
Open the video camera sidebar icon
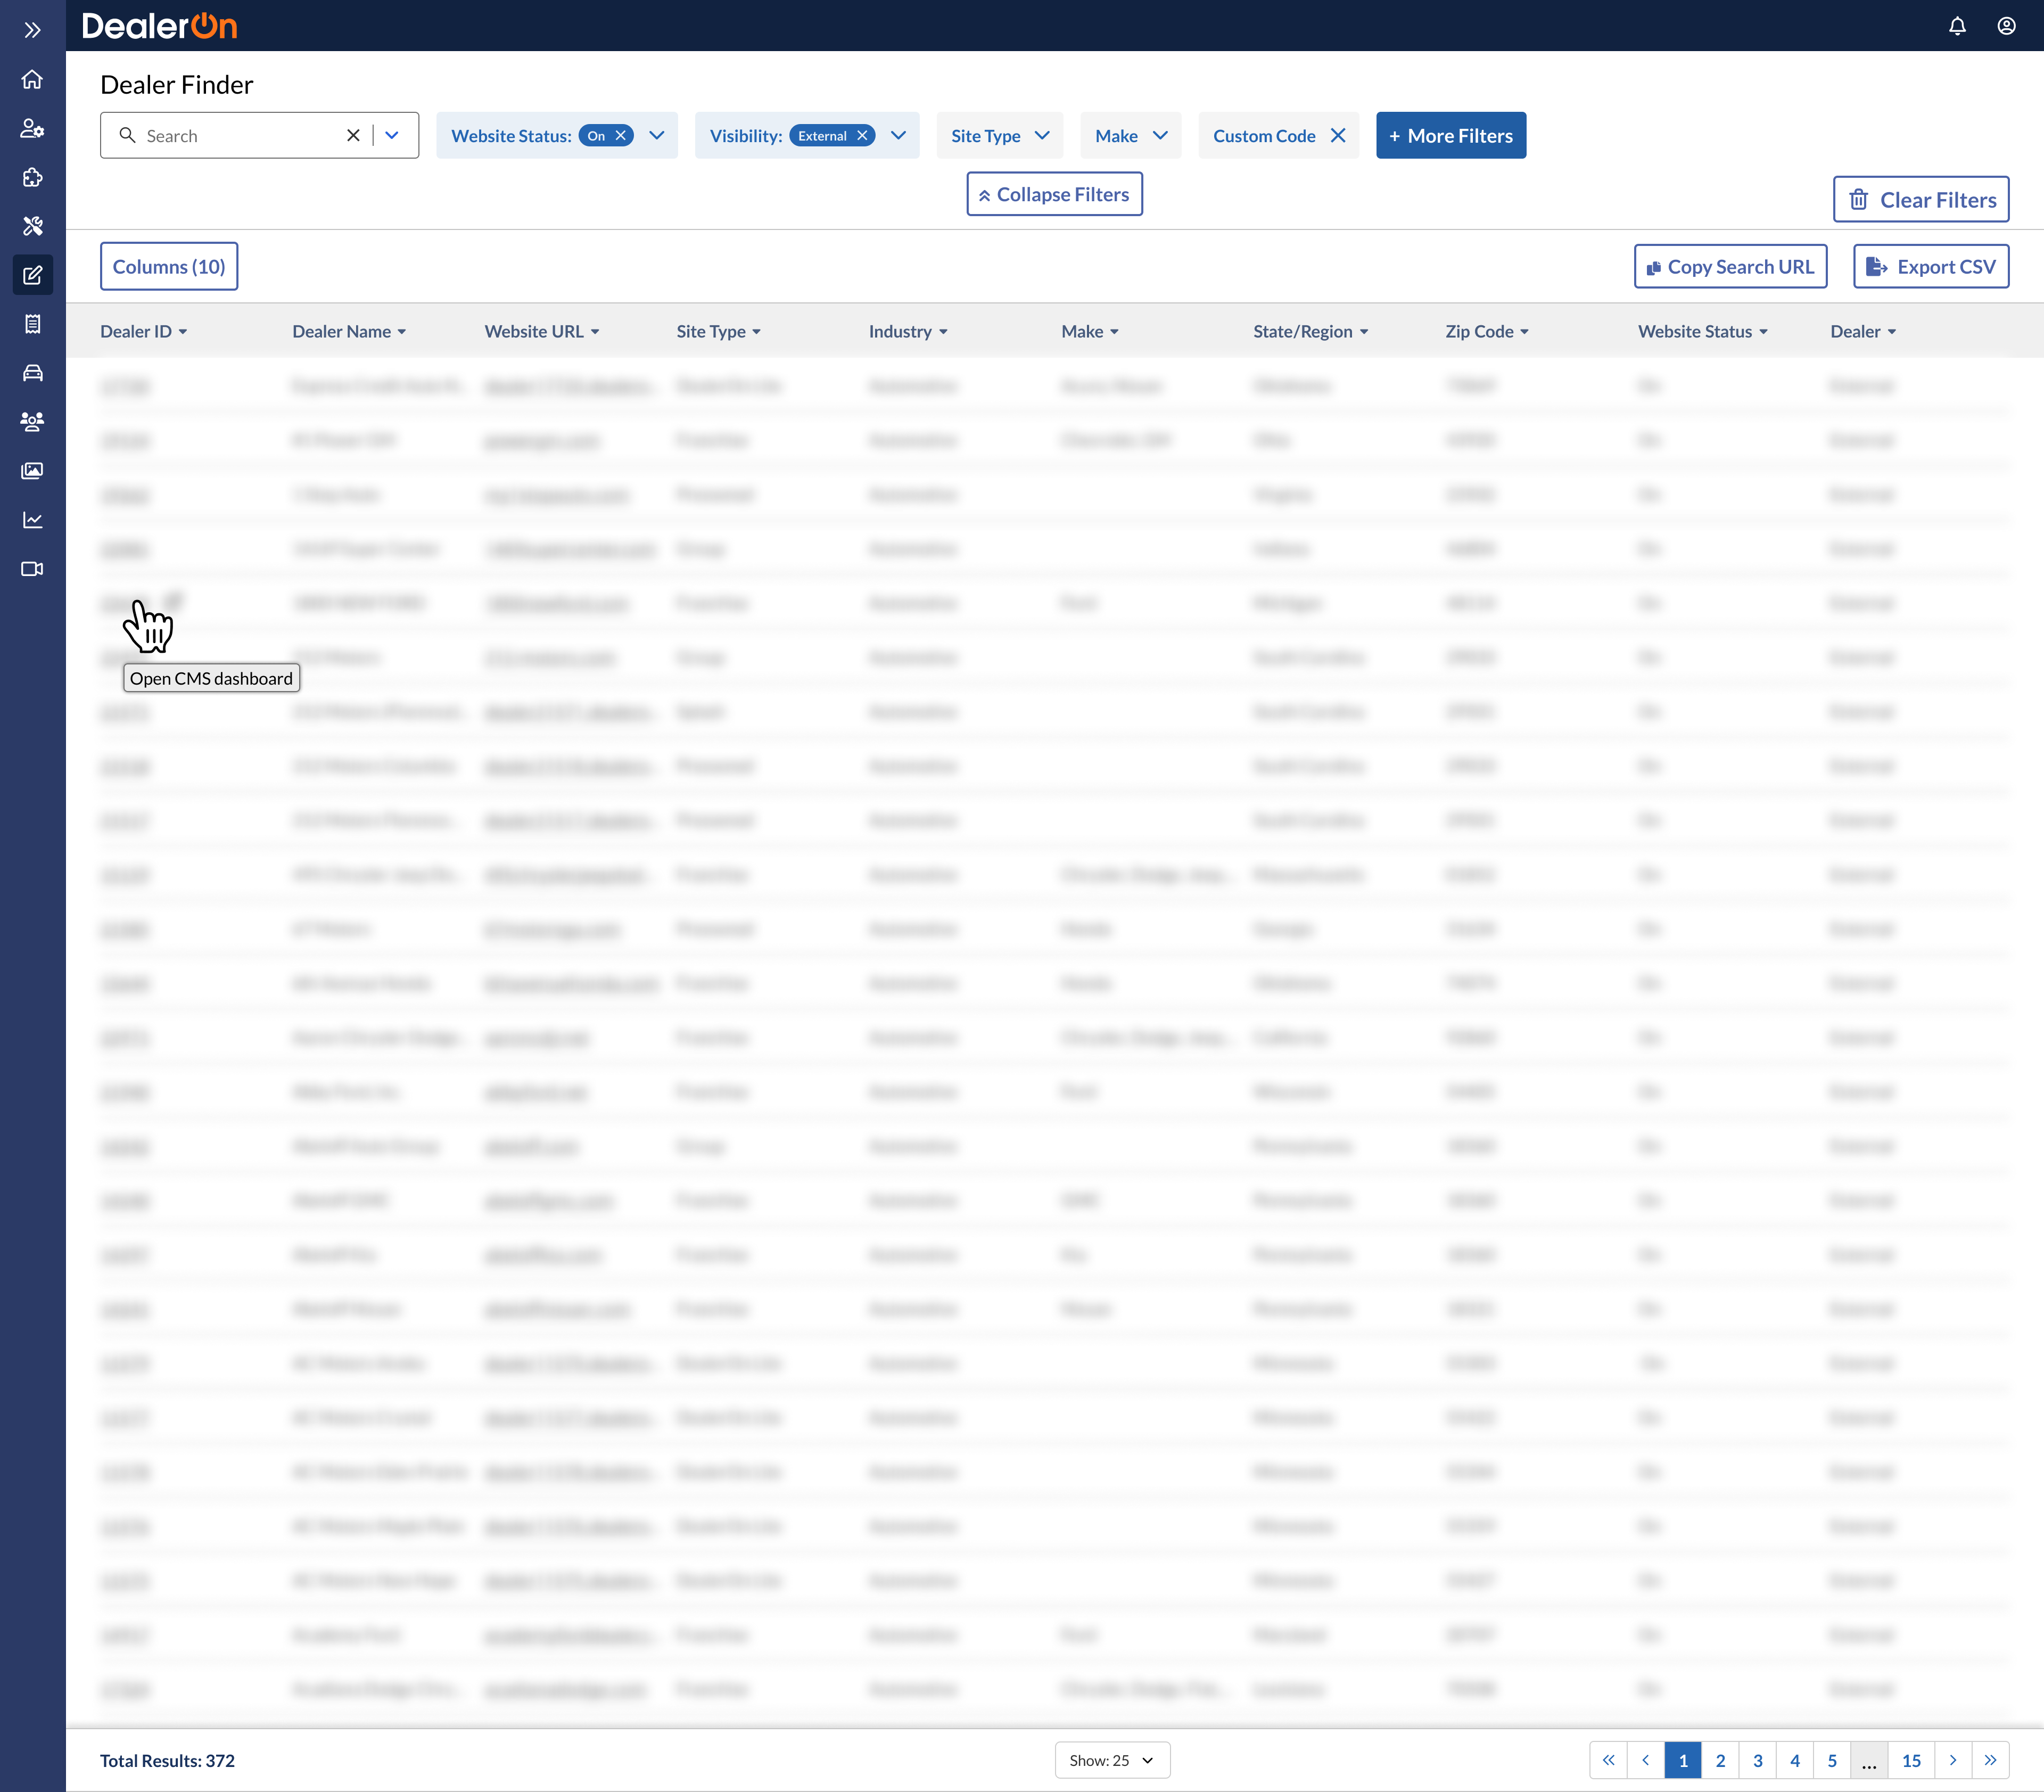(32, 569)
